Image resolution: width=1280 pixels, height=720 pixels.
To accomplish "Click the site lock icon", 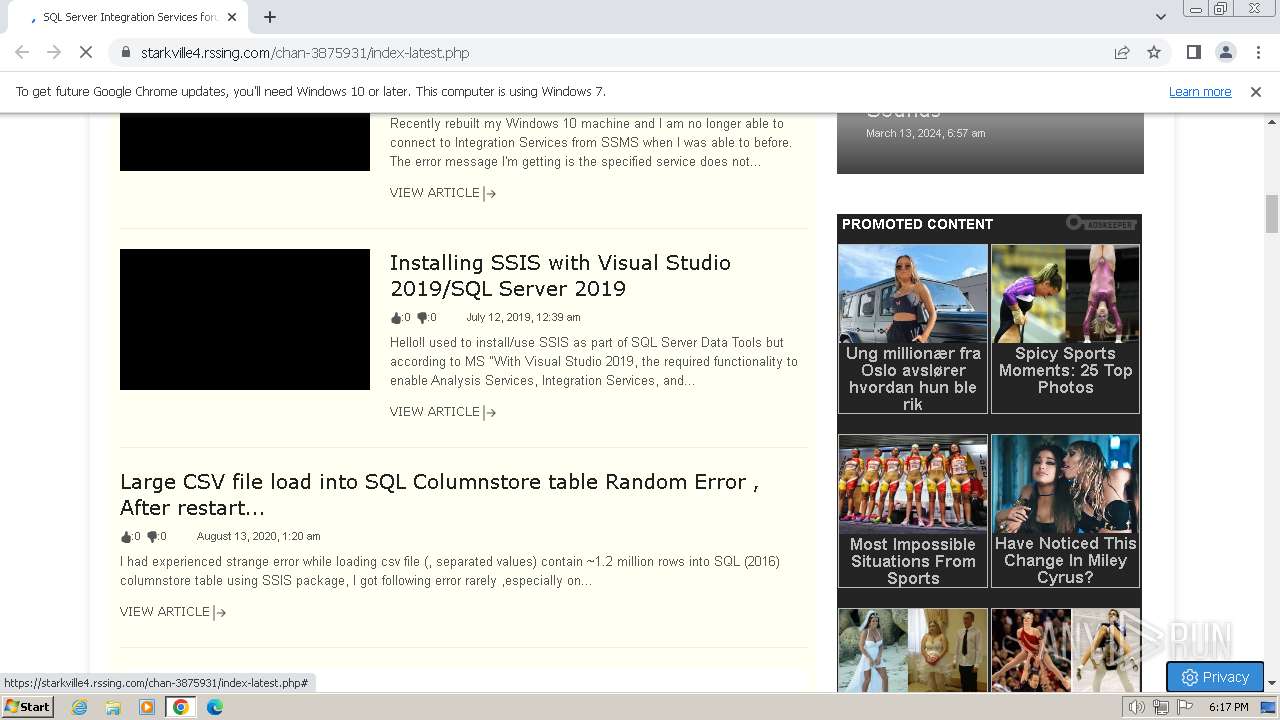I will point(125,53).
